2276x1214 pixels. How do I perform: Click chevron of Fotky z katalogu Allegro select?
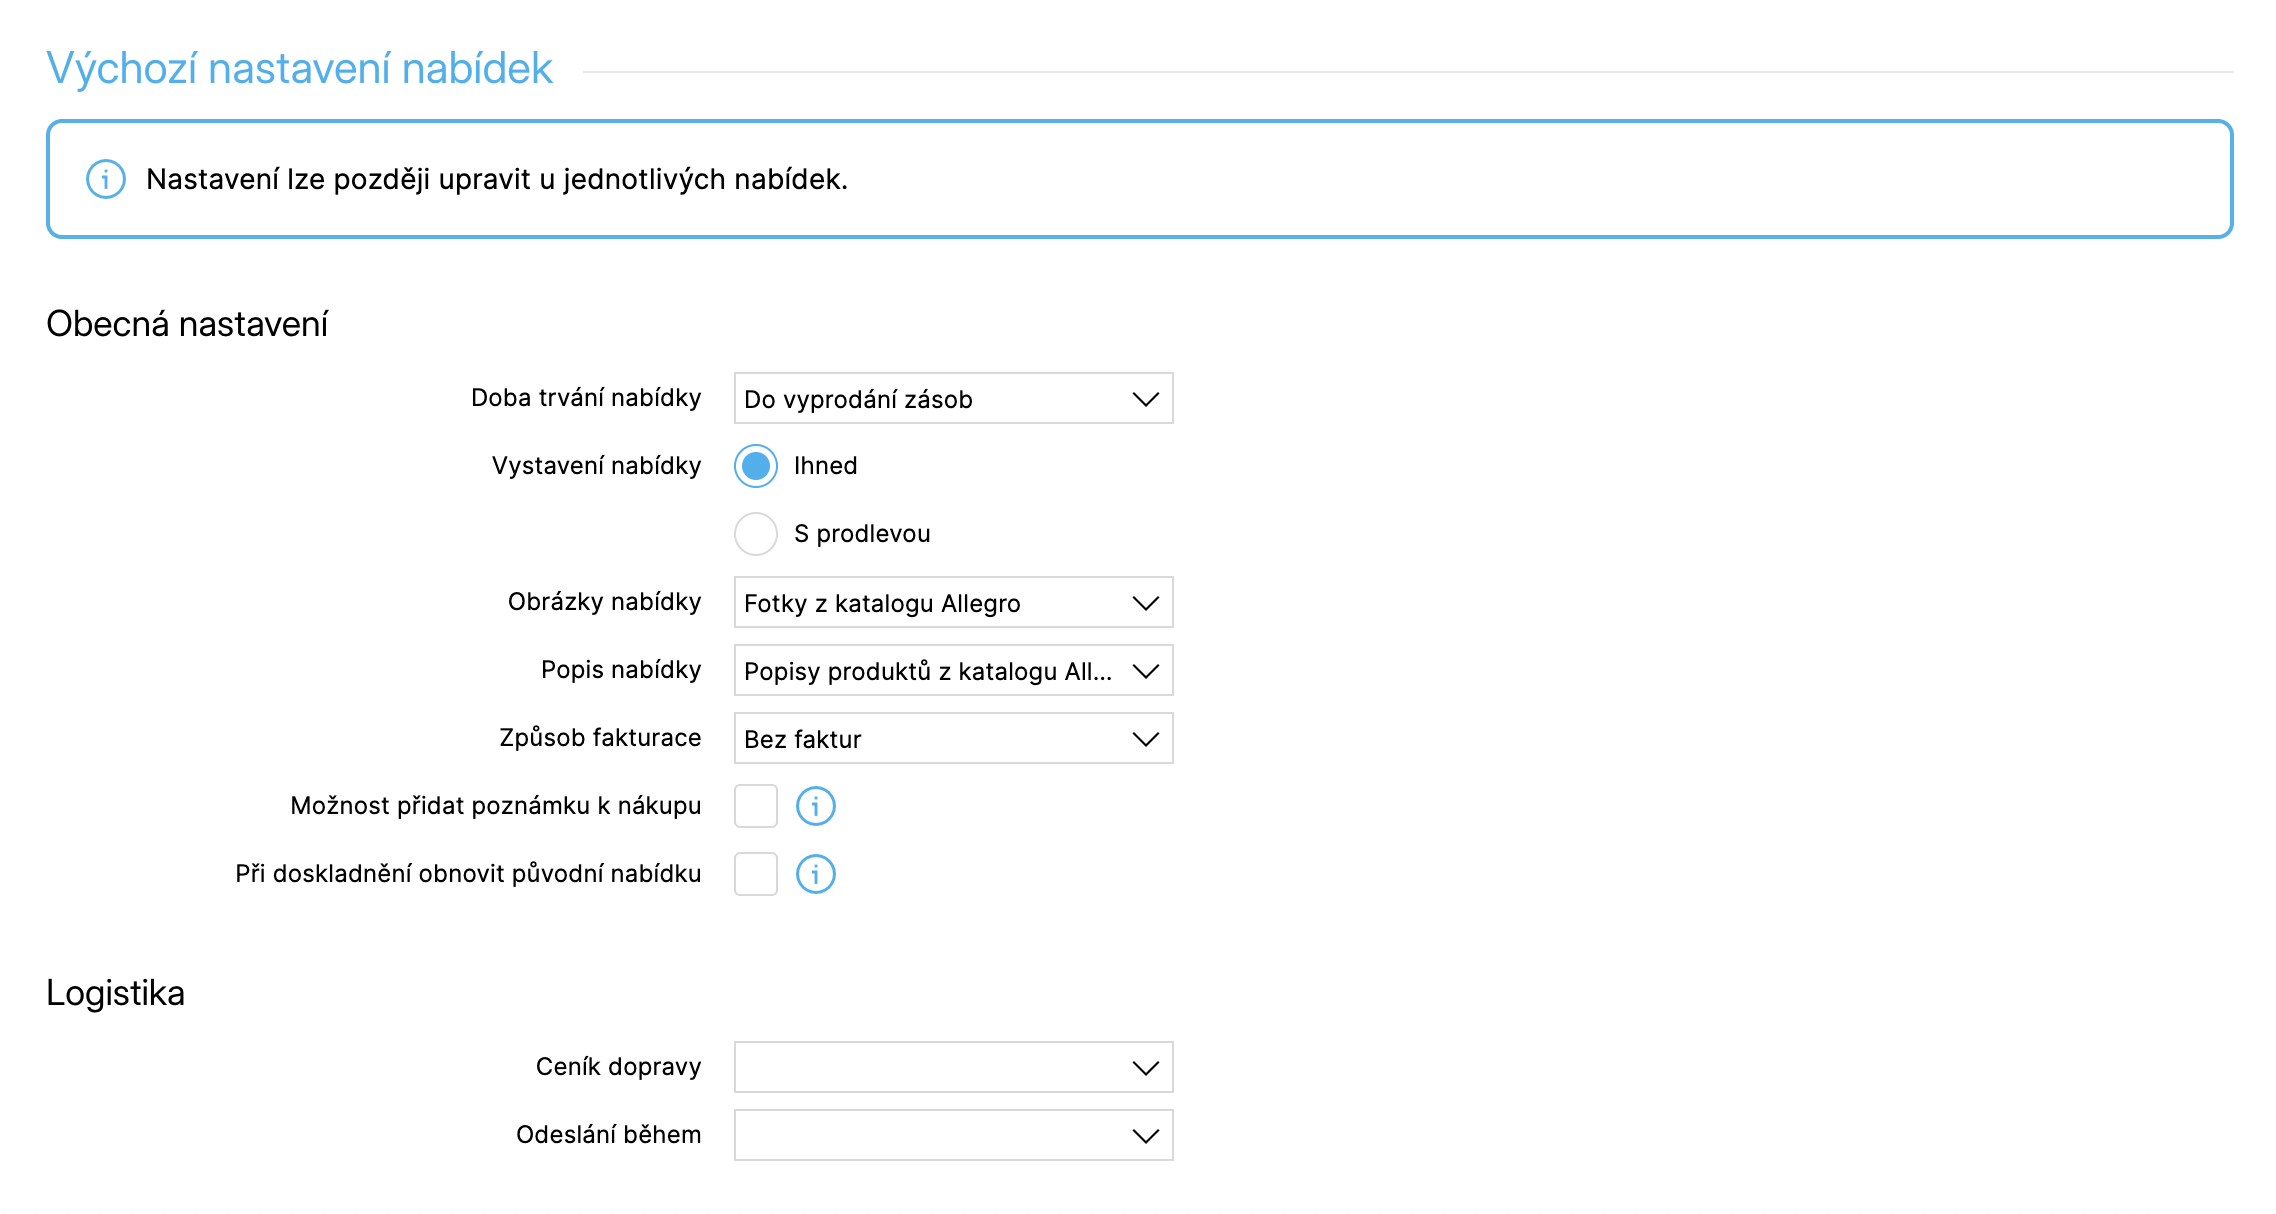(x=1145, y=603)
